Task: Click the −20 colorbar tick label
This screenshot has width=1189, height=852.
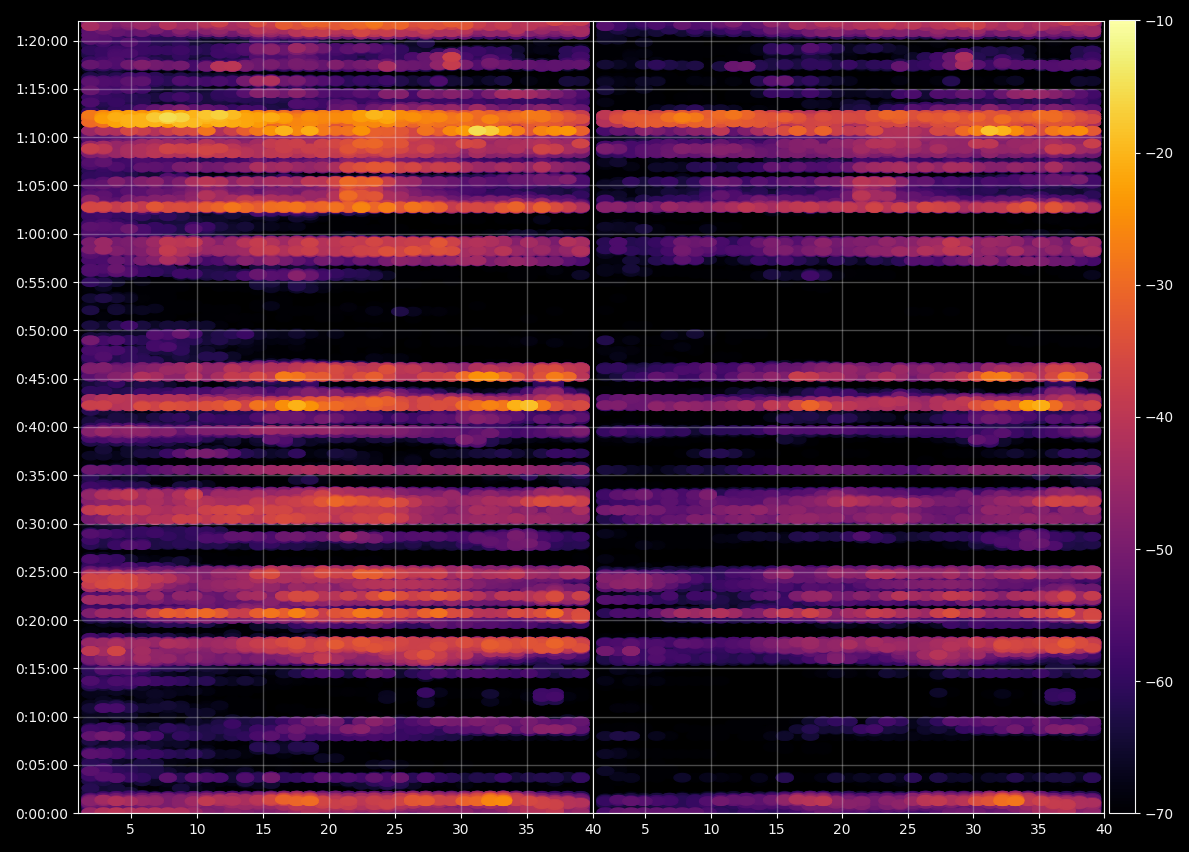Action: click(1158, 153)
